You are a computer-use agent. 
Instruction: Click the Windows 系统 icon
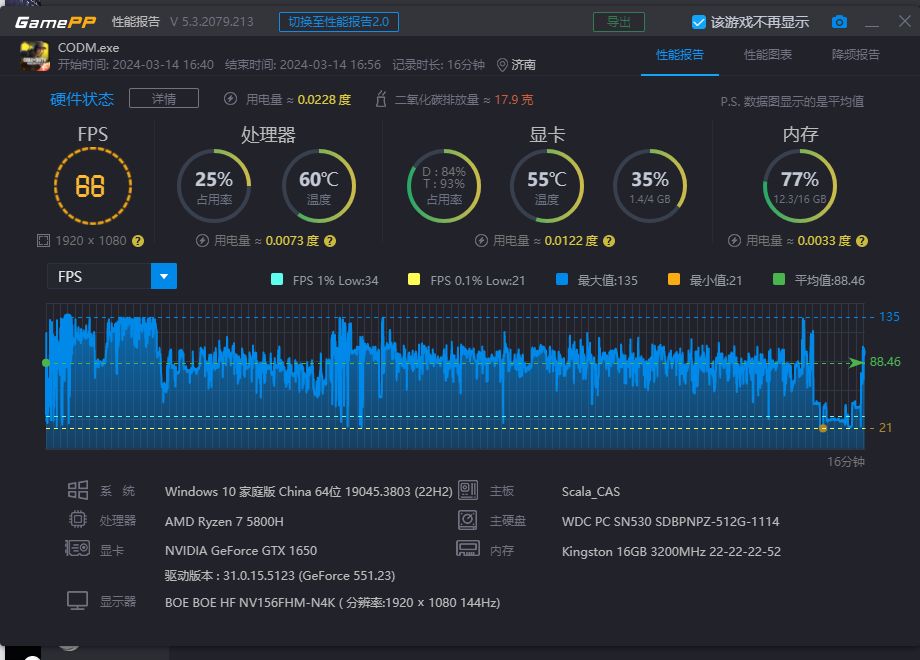click(x=77, y=490)
